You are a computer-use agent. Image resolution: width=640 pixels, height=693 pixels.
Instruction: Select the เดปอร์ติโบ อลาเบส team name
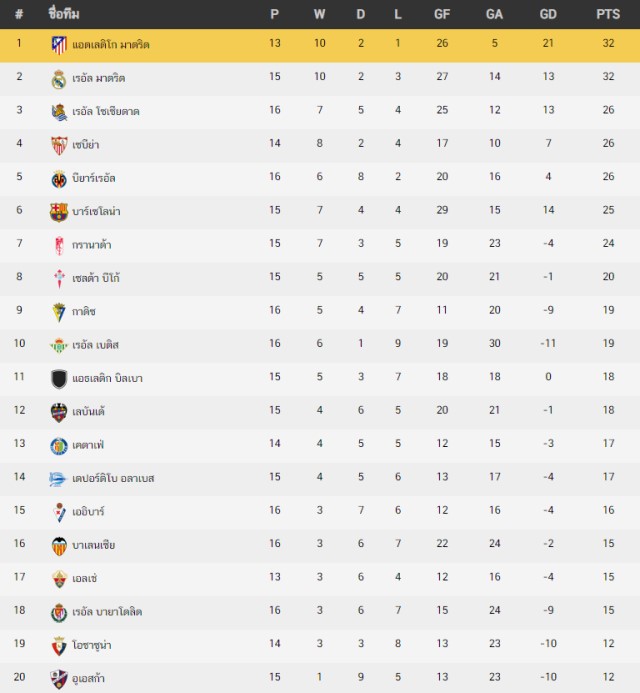tap(113, 478)
